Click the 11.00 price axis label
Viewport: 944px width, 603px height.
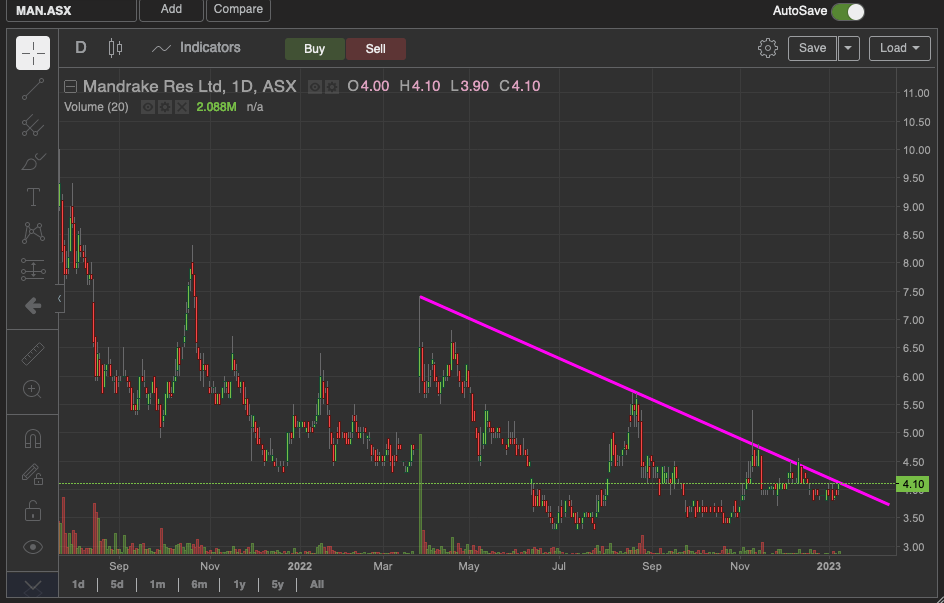tap(916, 93)
